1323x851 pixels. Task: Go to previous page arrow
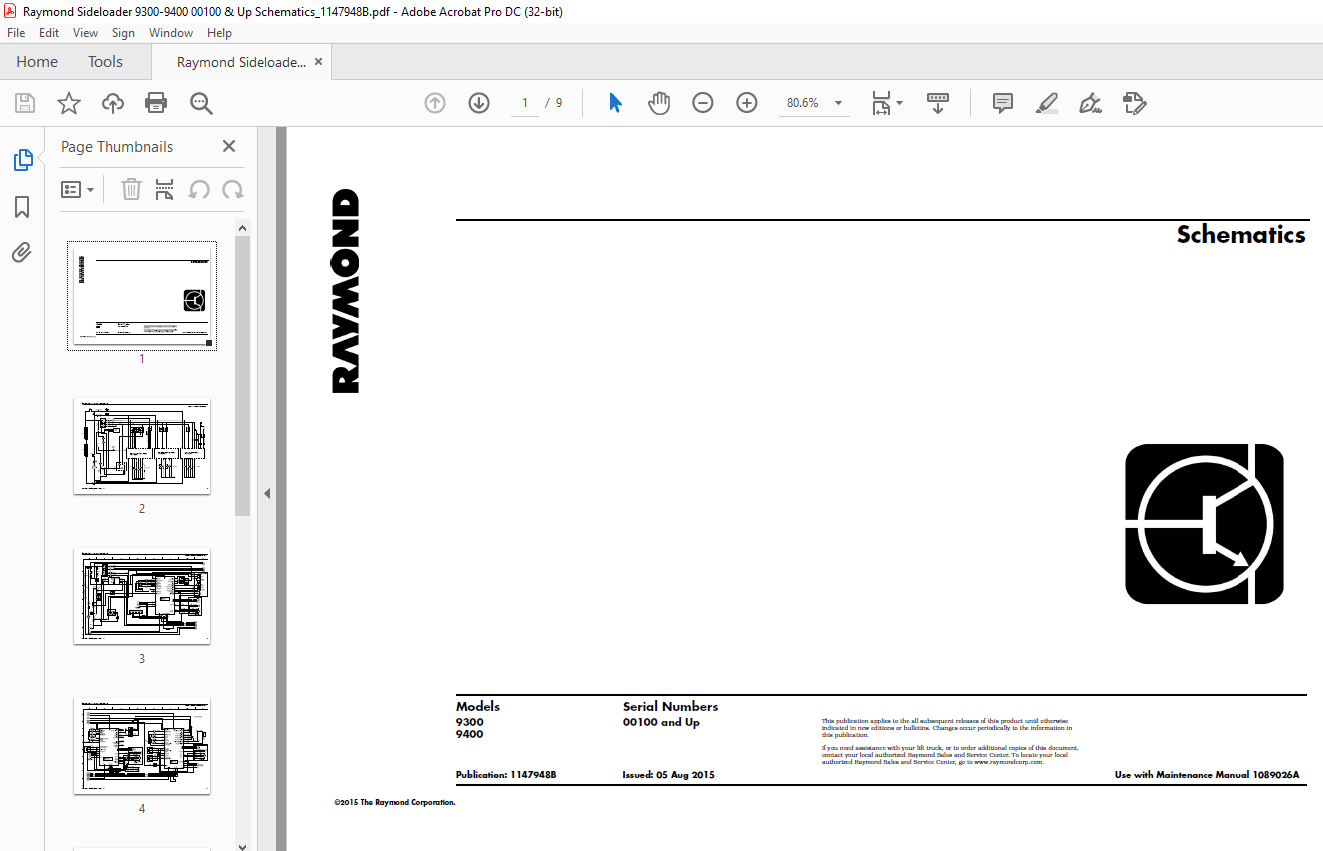pos(435,103)
